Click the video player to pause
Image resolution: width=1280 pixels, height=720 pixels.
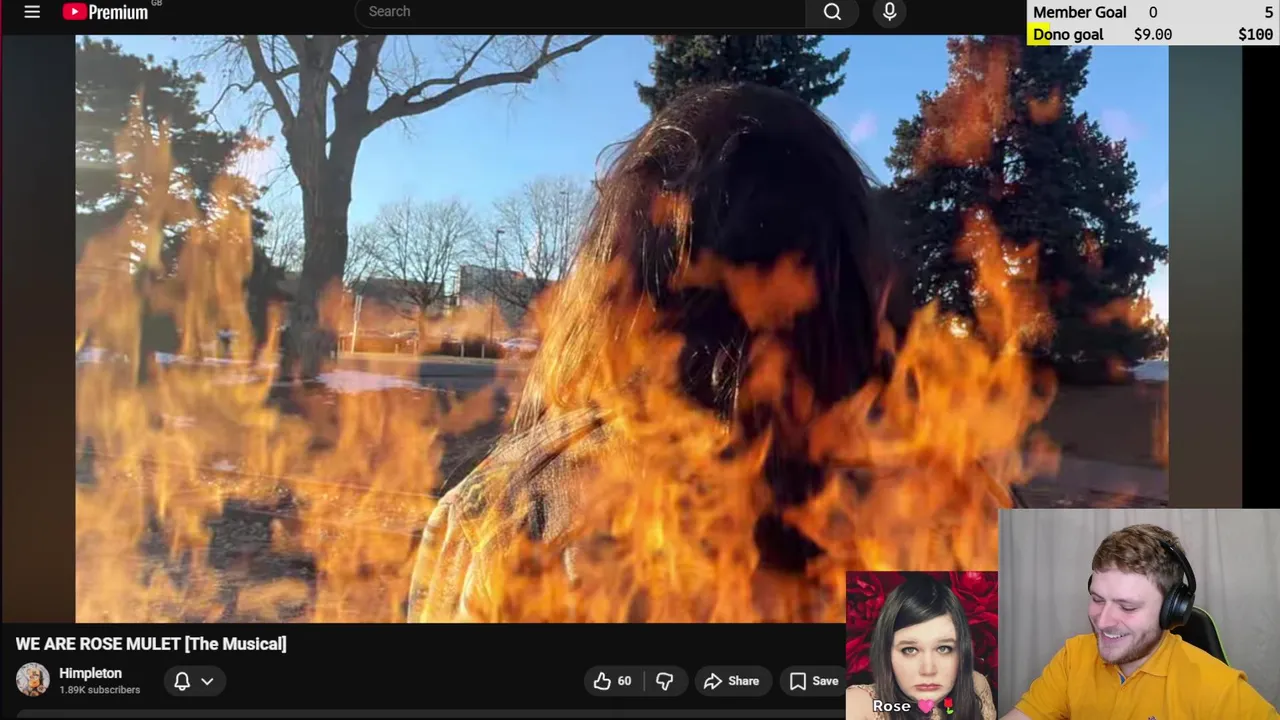tap(622, 328)
